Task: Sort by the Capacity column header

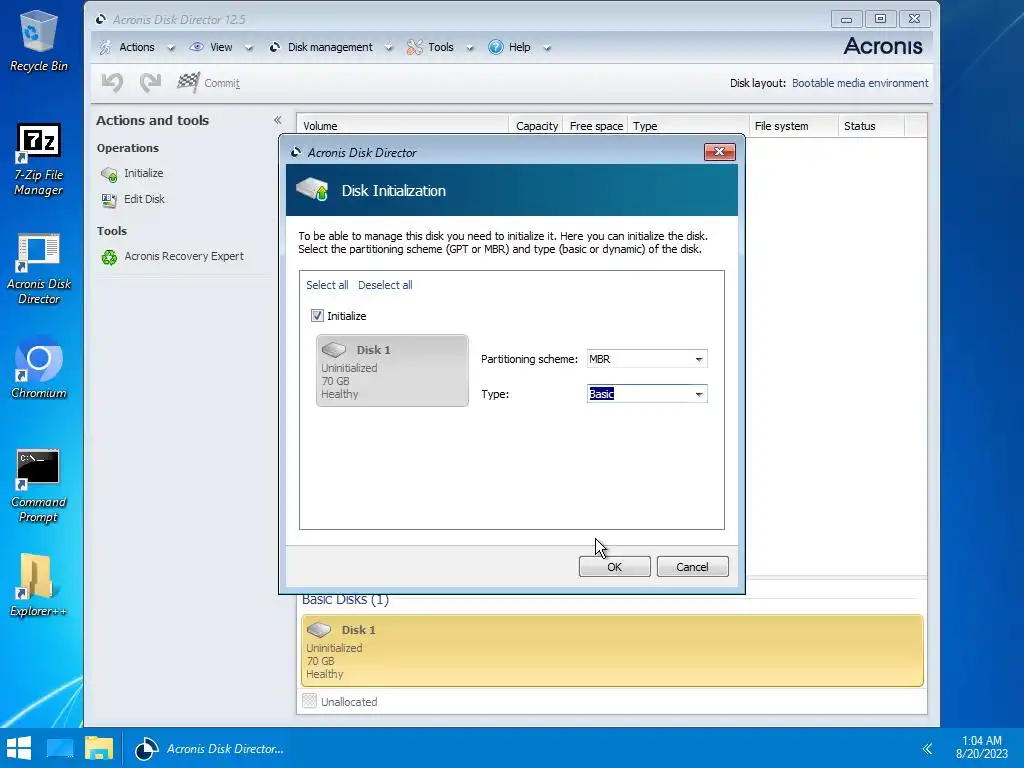Action: coord(536,126)
